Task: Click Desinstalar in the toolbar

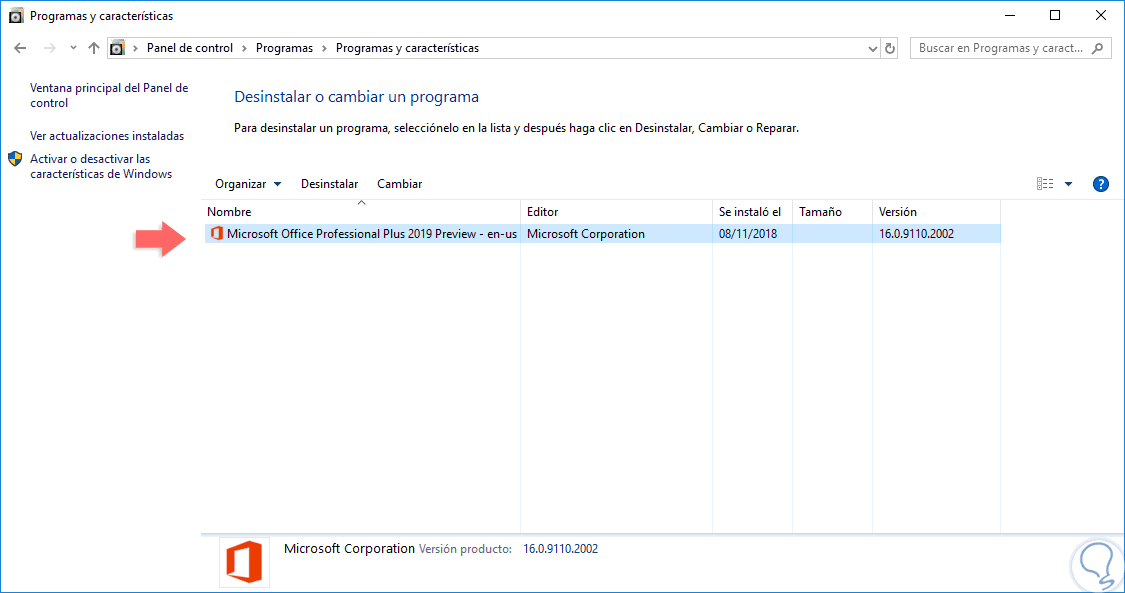Action: [329, 184]
